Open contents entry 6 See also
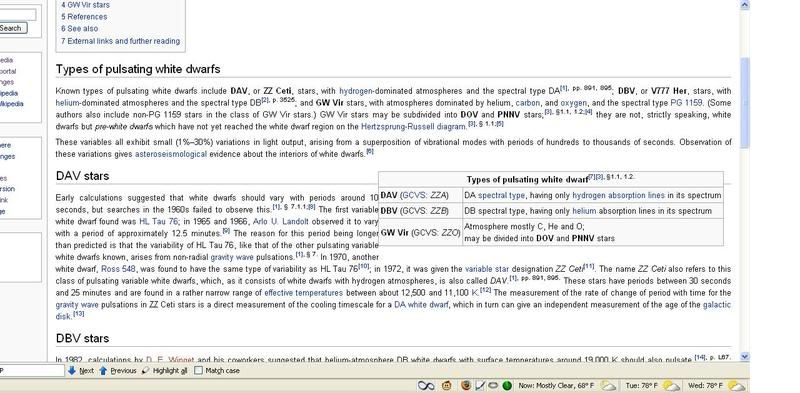Viewport: 800px width, 393px height. [x=80, y=29]
